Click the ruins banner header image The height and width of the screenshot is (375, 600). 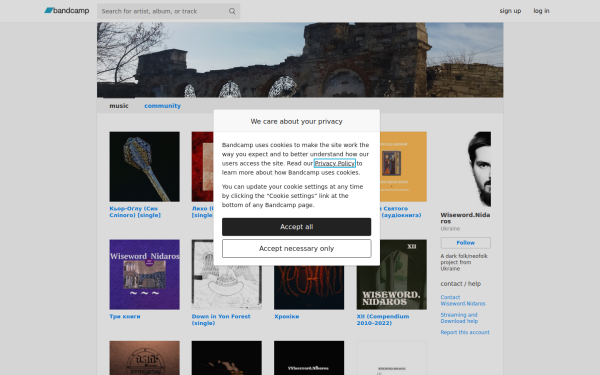click(300, 60)
